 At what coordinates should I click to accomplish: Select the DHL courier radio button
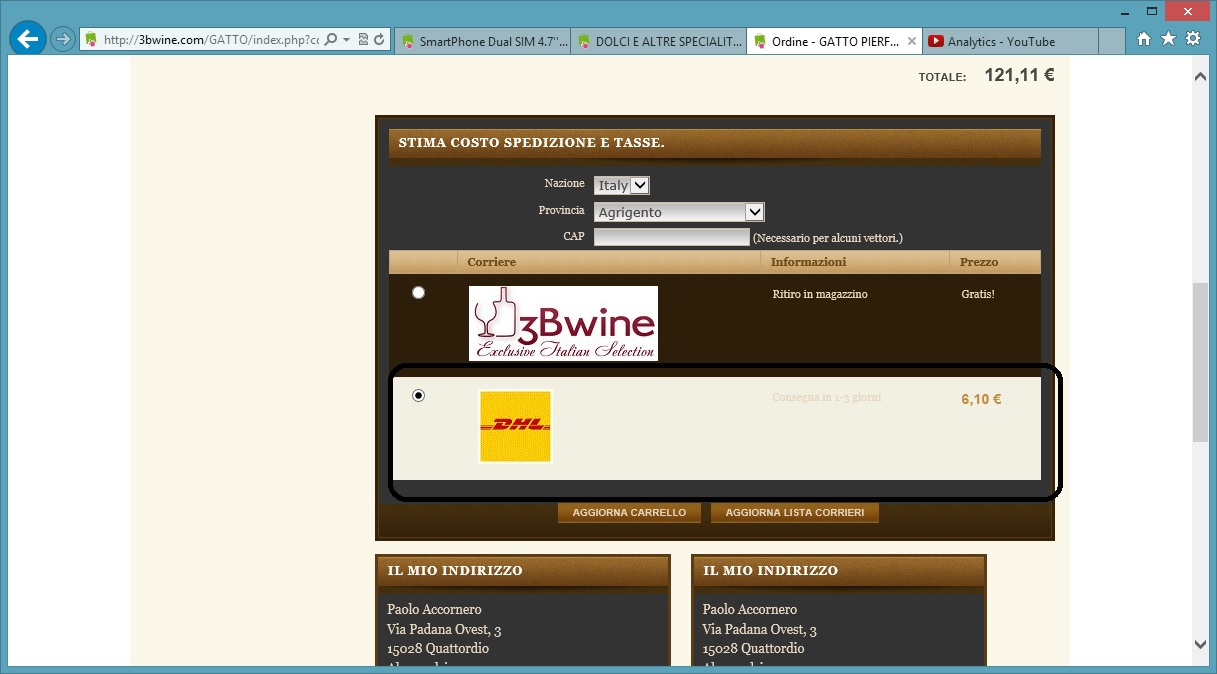coord(418,396)
